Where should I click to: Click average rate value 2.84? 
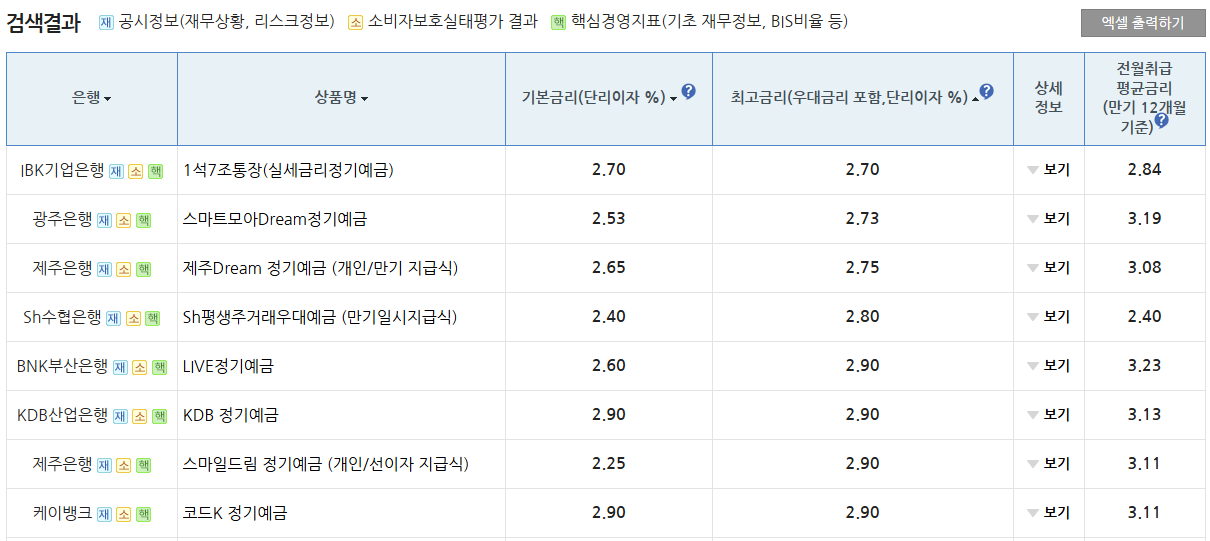(1144, 170)
